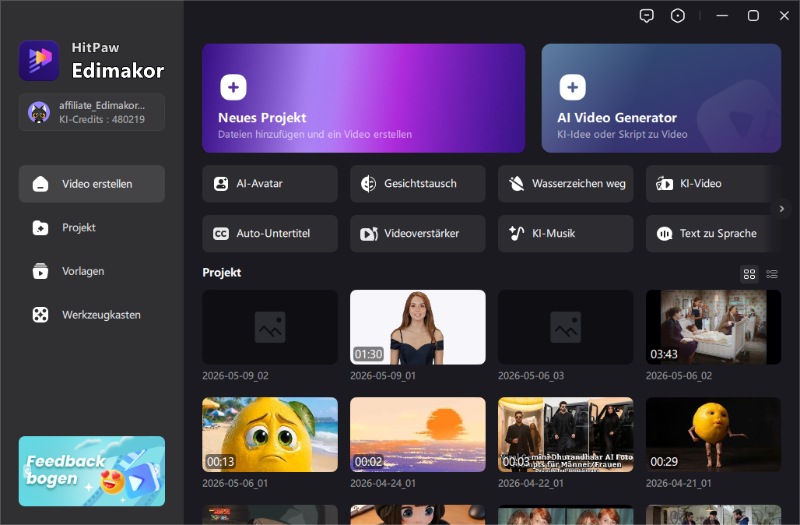This screenshot has height=525, width=800.
Task: Click the project name 2026-04-24_01
Action: (383, 483)
